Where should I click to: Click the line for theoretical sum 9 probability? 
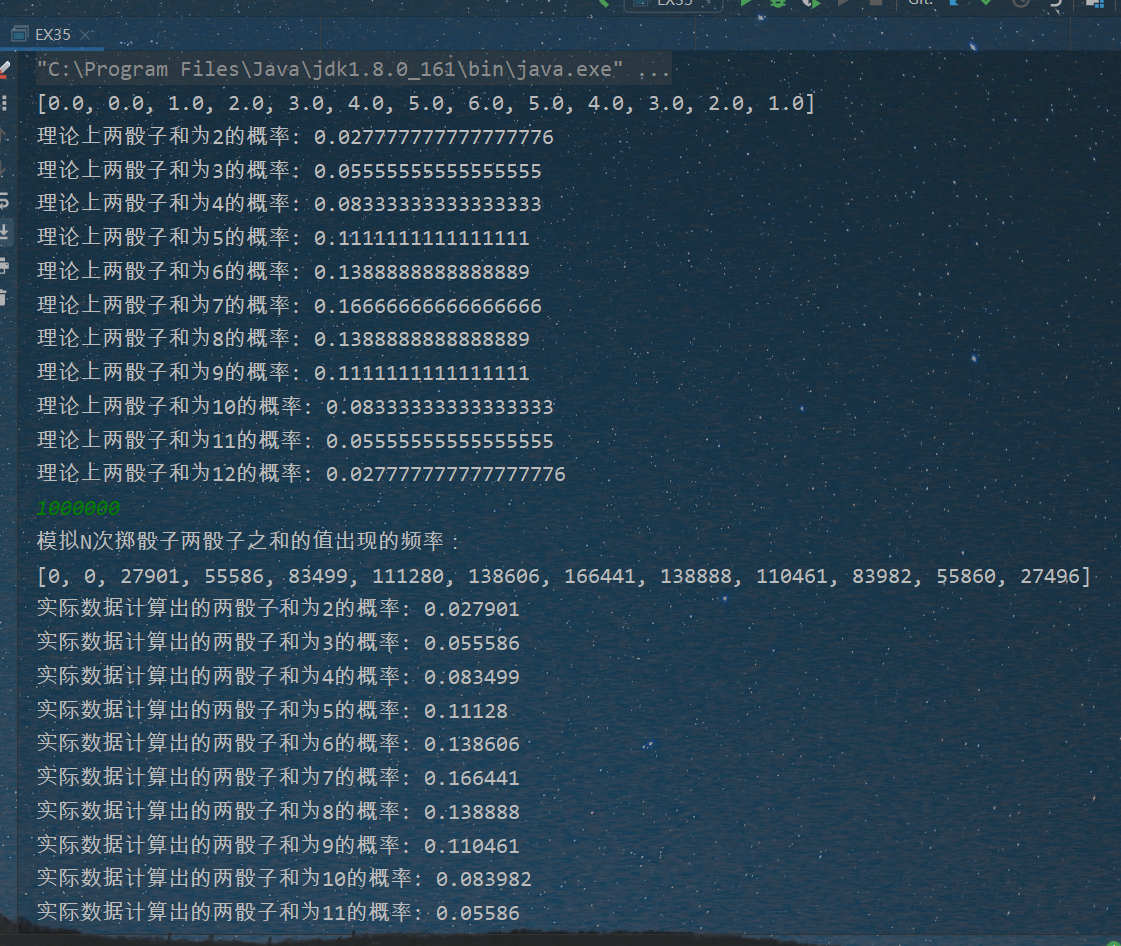283,373
